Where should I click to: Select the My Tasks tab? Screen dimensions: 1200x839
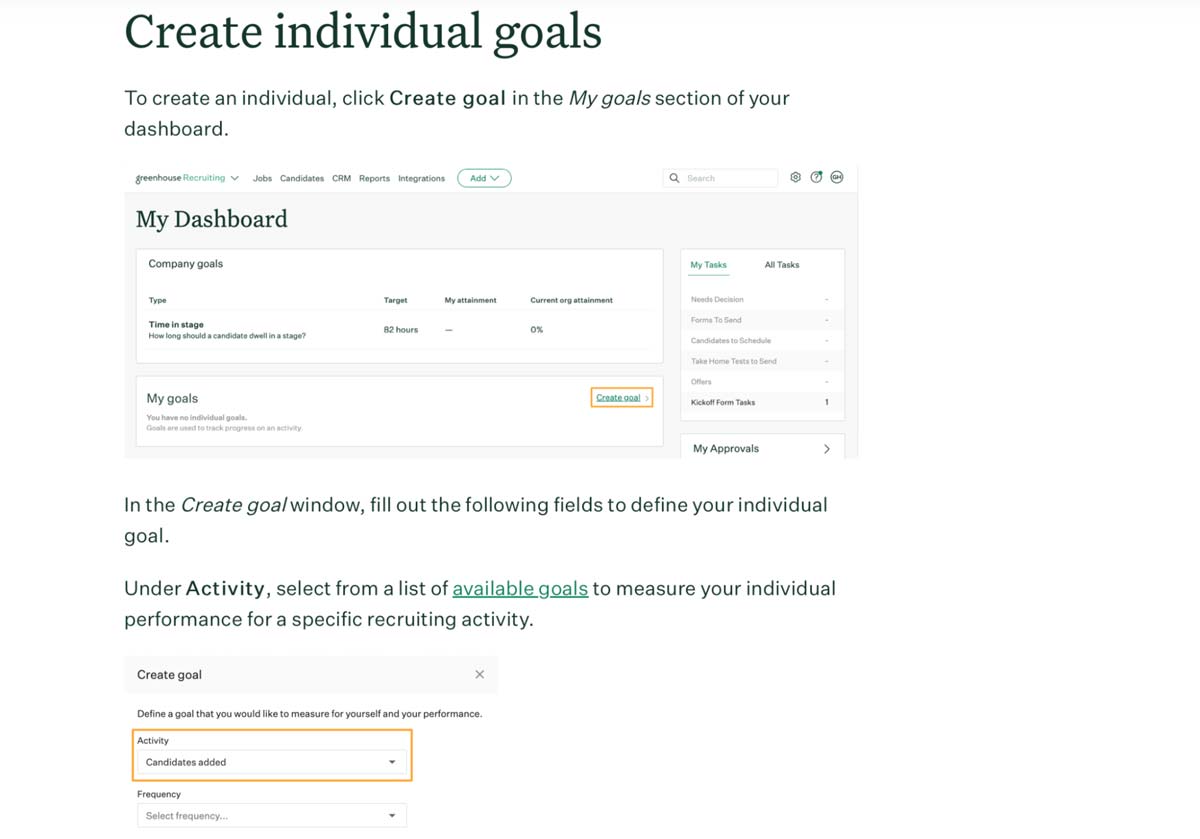708,264
